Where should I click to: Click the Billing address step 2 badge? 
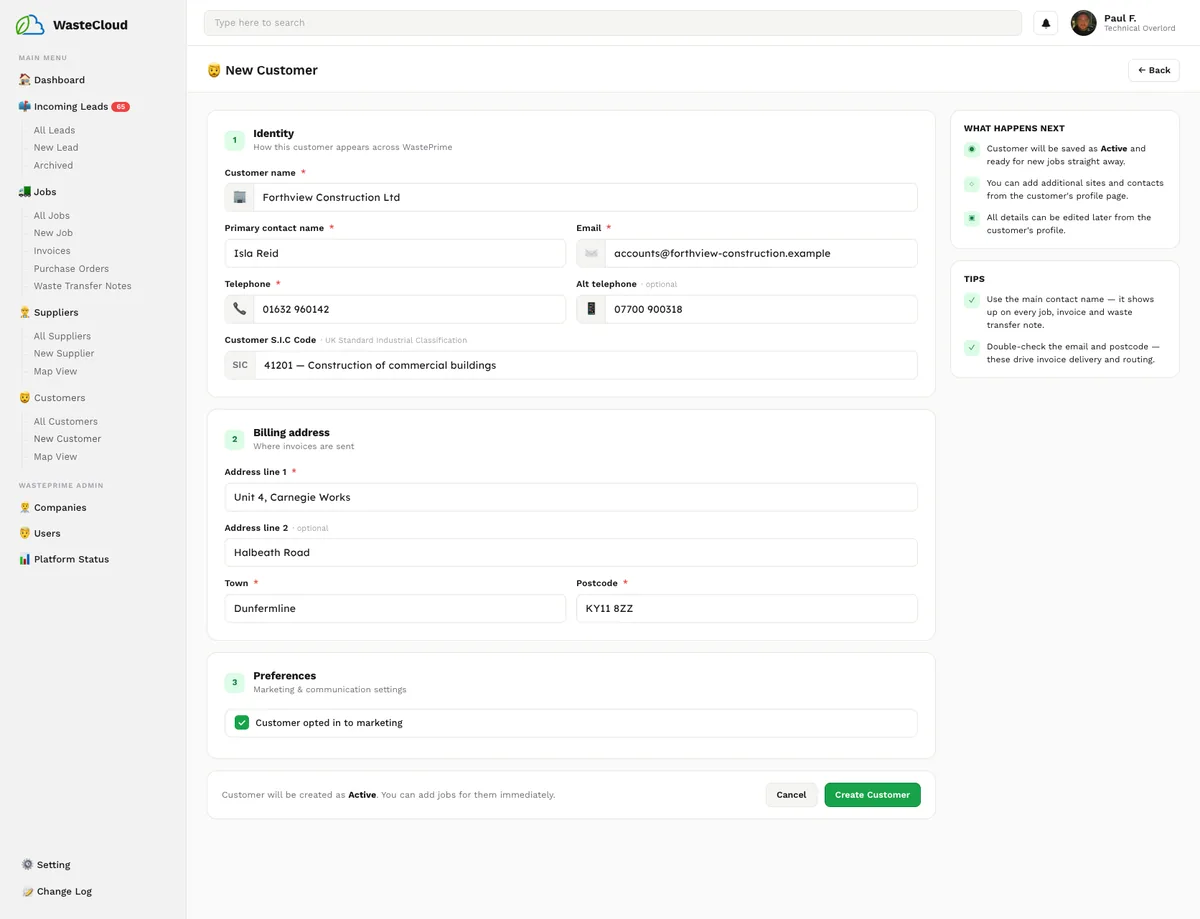click(x=235, y=440)
